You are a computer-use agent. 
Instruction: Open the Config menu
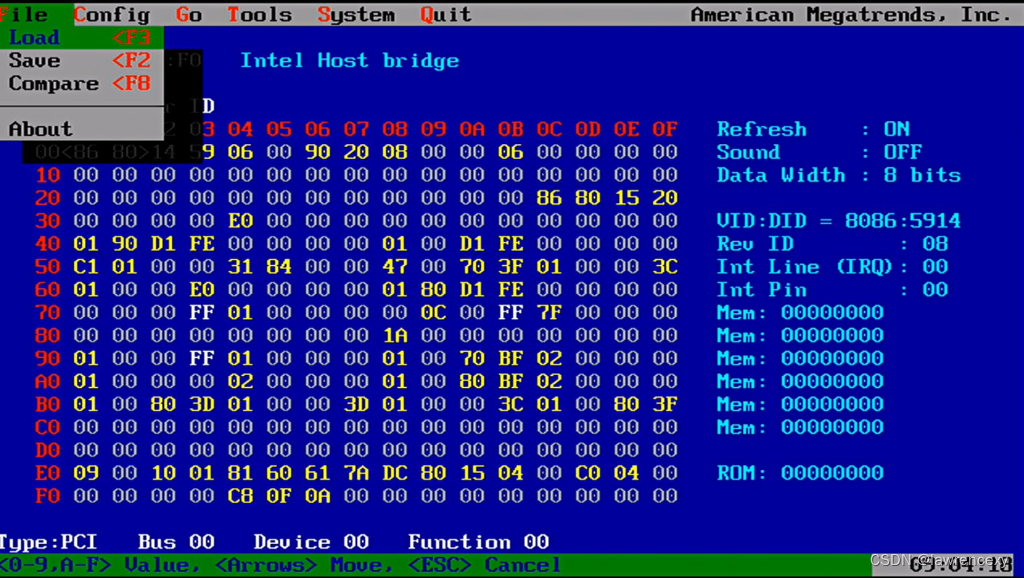pyautogui.click(x=112, y=14)
